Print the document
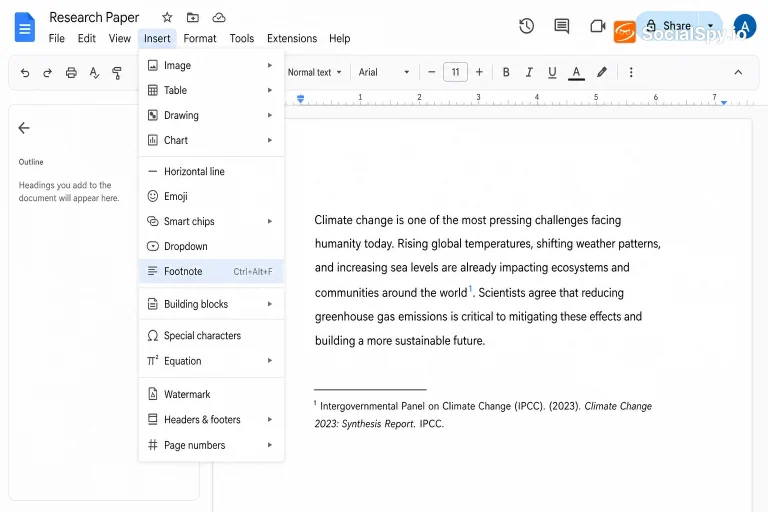The width and height of the screenshot is (768, 512). click(x=71, y=73)
